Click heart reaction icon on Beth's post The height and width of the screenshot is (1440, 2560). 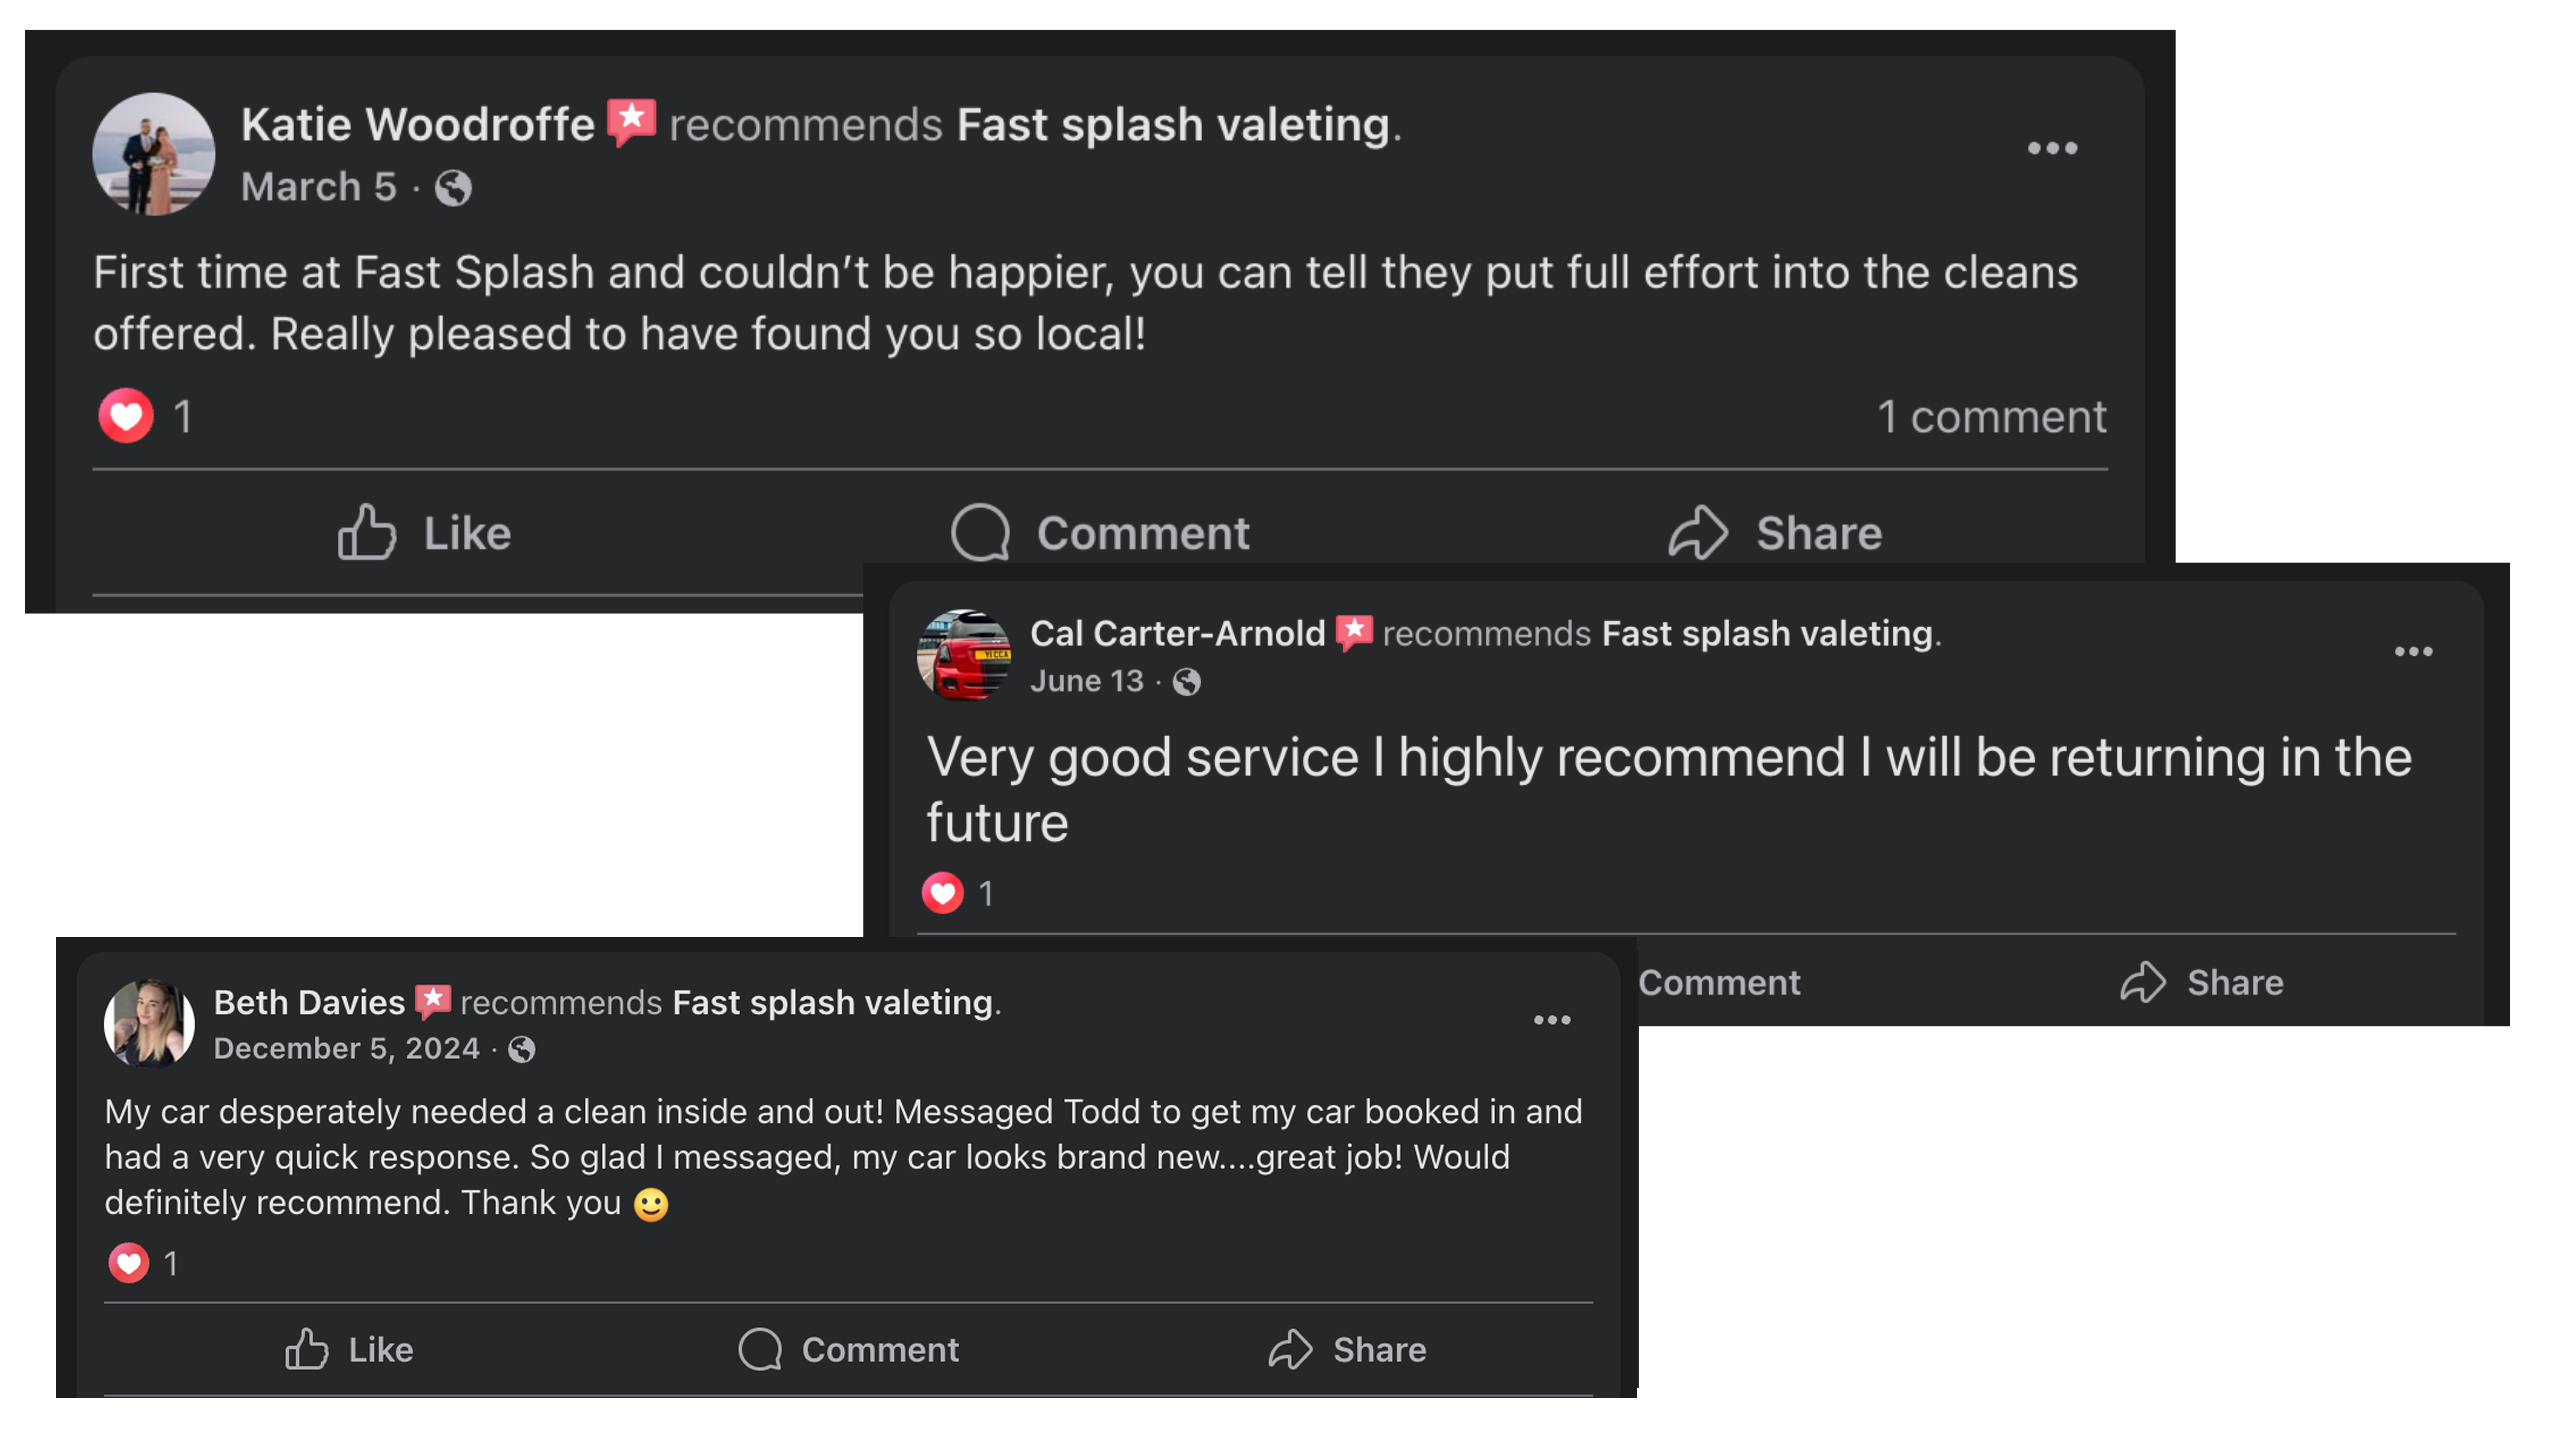129,1263
